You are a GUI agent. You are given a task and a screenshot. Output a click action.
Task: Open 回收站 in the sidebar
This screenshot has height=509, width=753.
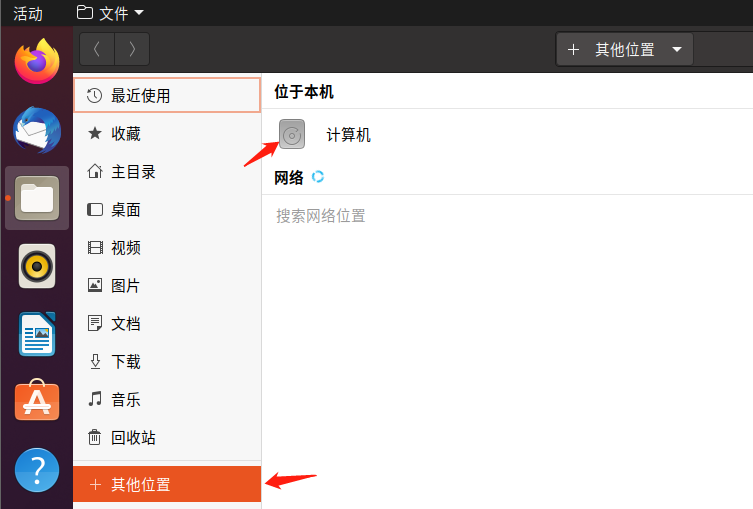point(167,437)
